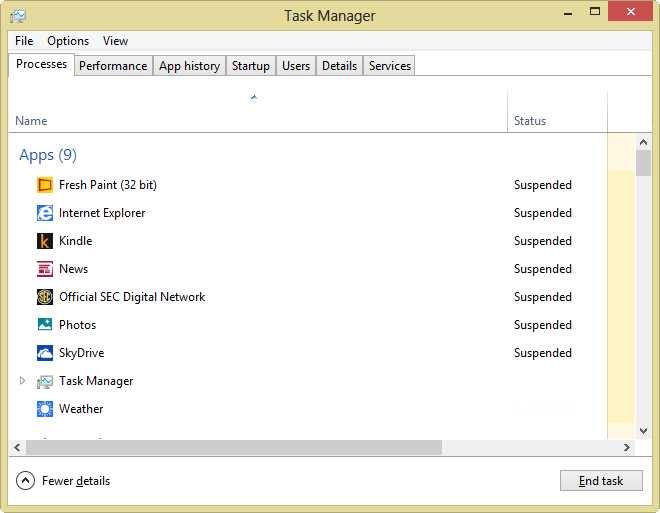Viewport: 660px width, 513px height.
Task: Click Suspended status of Photos
Action: coord(543,325)
